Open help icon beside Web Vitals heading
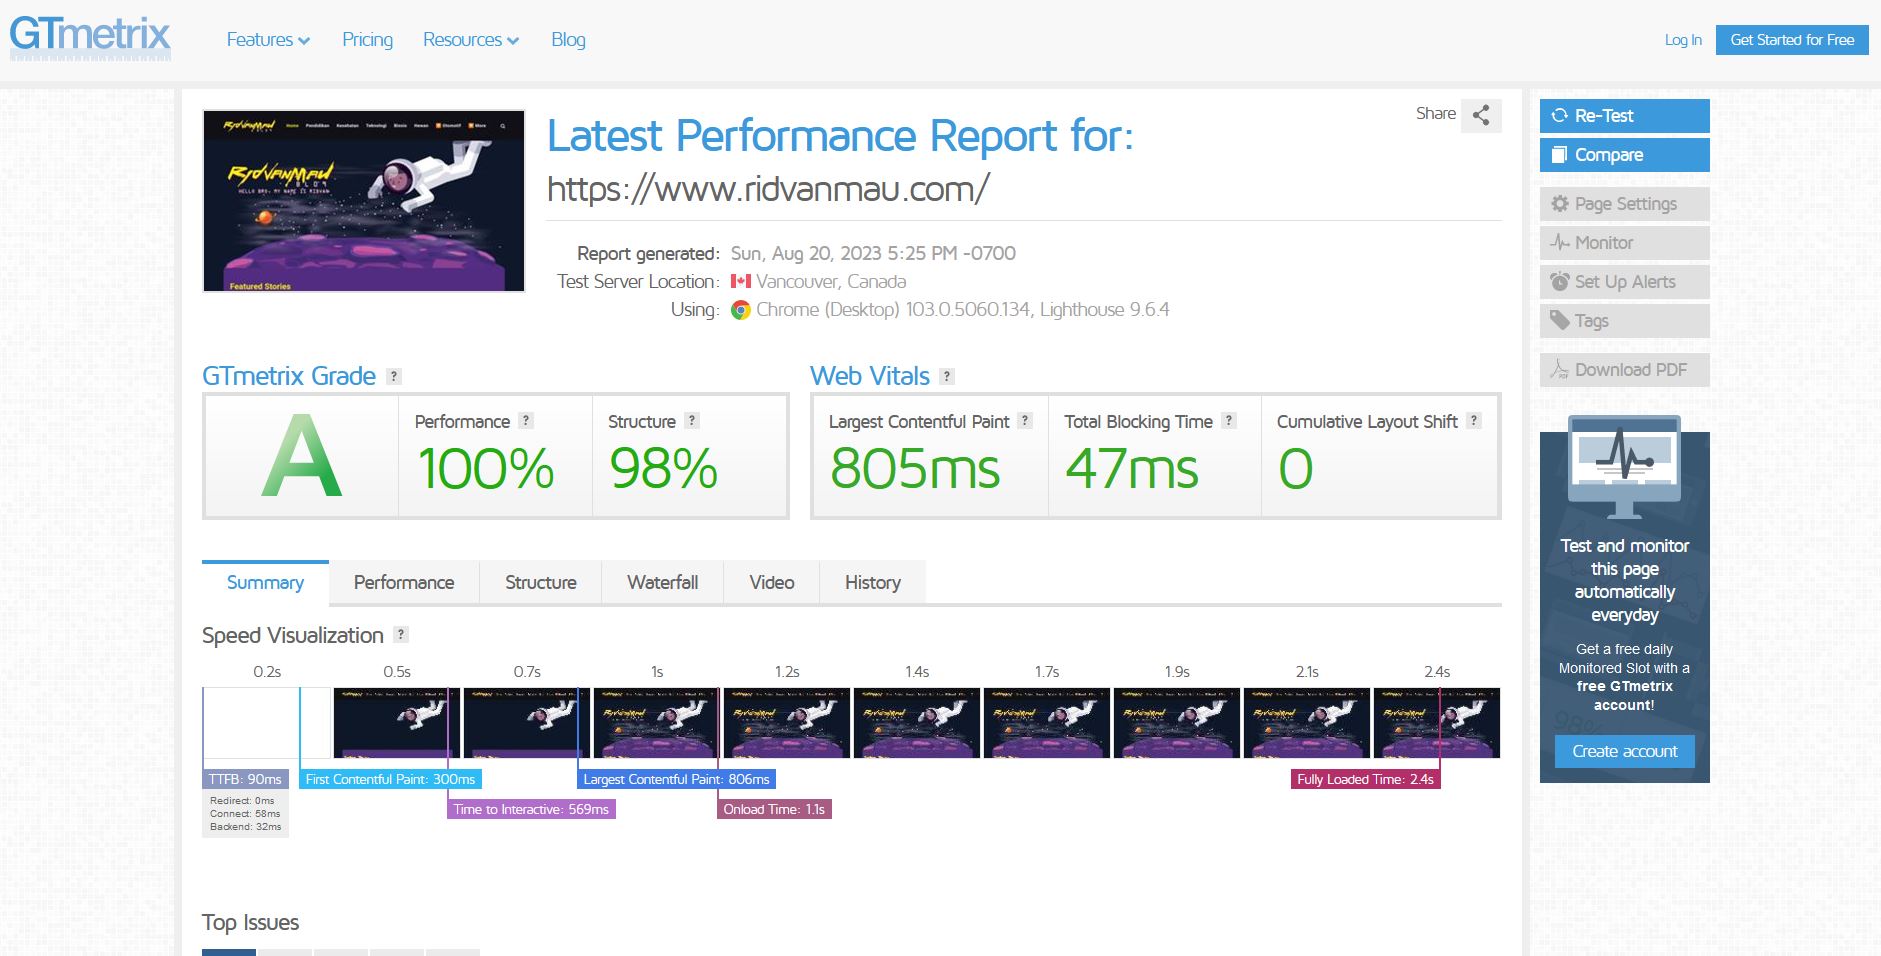The width and height of the screenshot is (1881, 956). point(947,377)
